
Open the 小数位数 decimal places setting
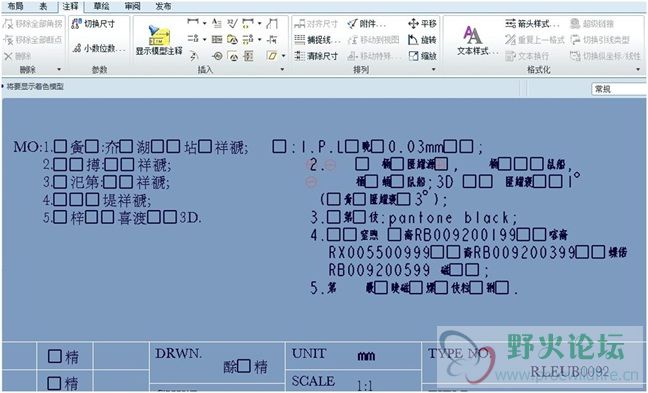point(99,48)
